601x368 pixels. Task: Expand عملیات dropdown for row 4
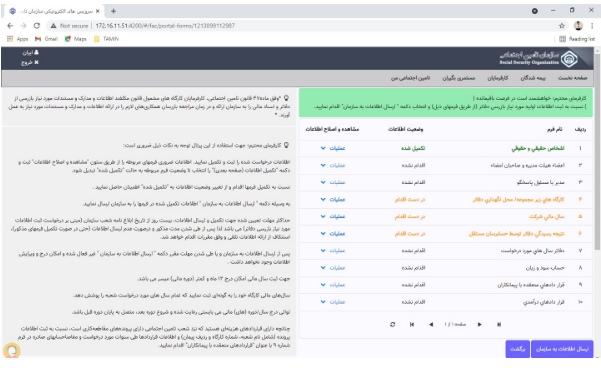pos(333,199)
